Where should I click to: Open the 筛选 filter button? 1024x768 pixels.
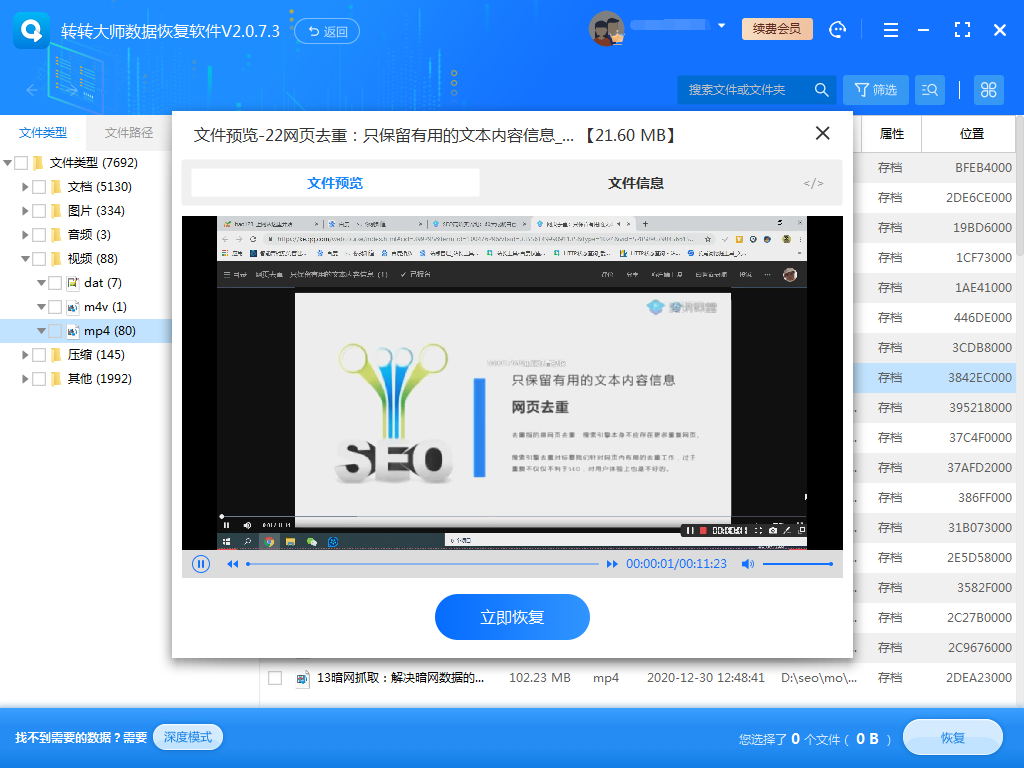[876, 89]
